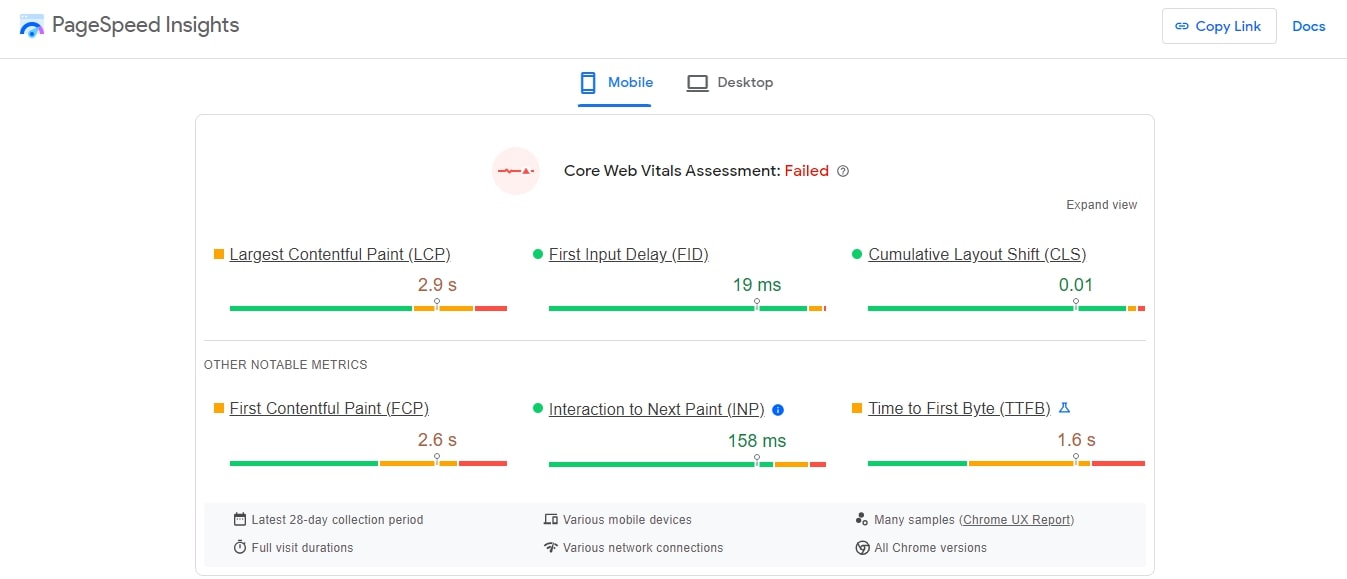Click the TTFB distribution bar
The image size is (1347, 579).
click(1006, 463)
